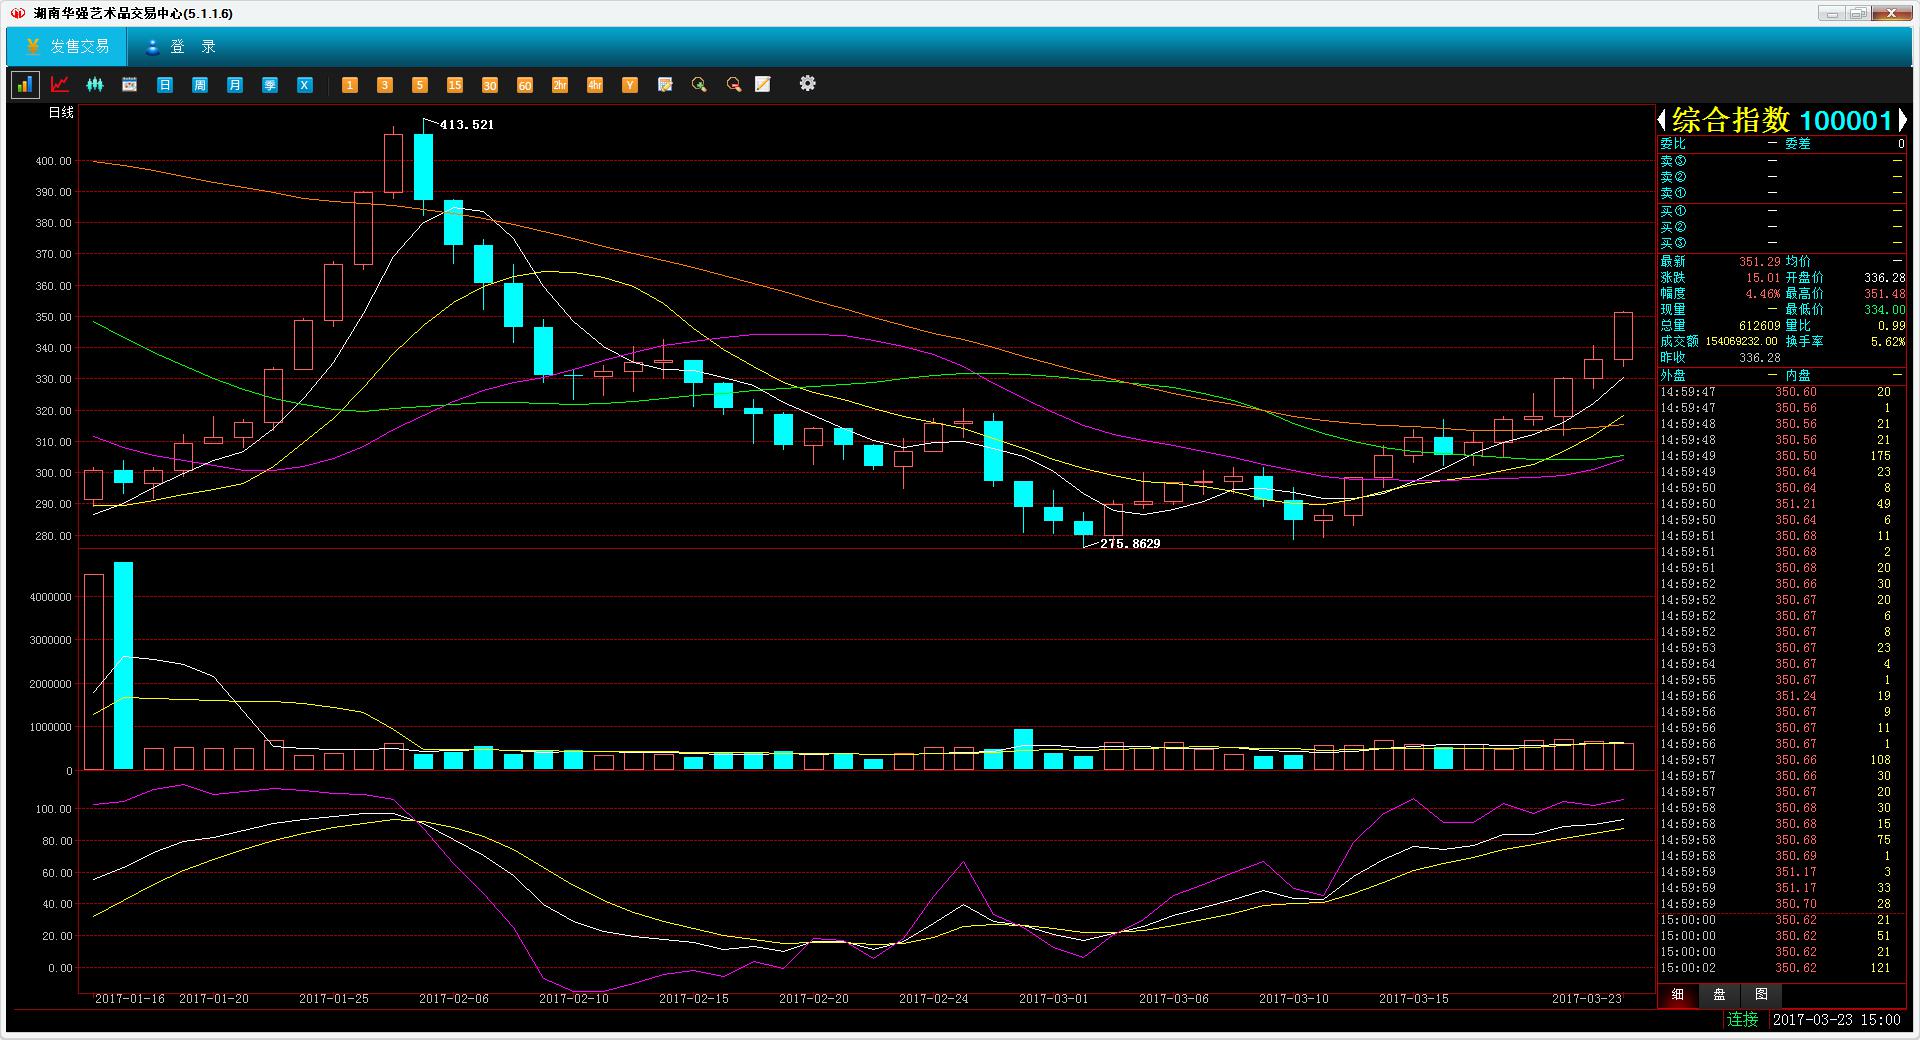Viewport: 1920px width, 1040px height.
Task: Select the bar chart quote list icon
Action: tap(25, 85)
